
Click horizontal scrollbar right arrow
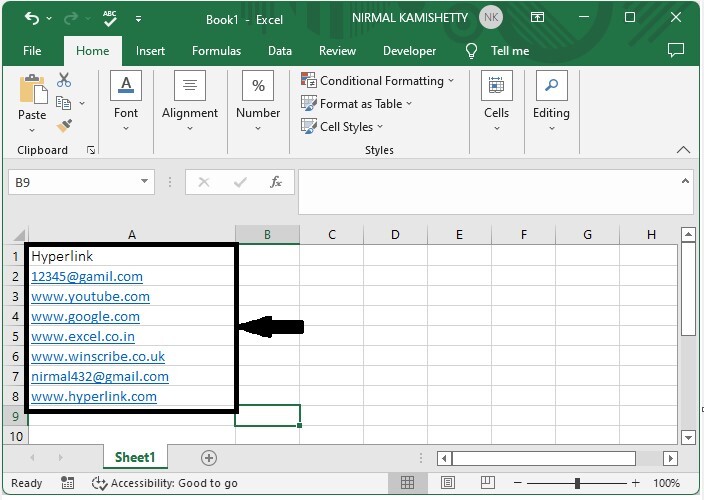[x=670, y=458]
